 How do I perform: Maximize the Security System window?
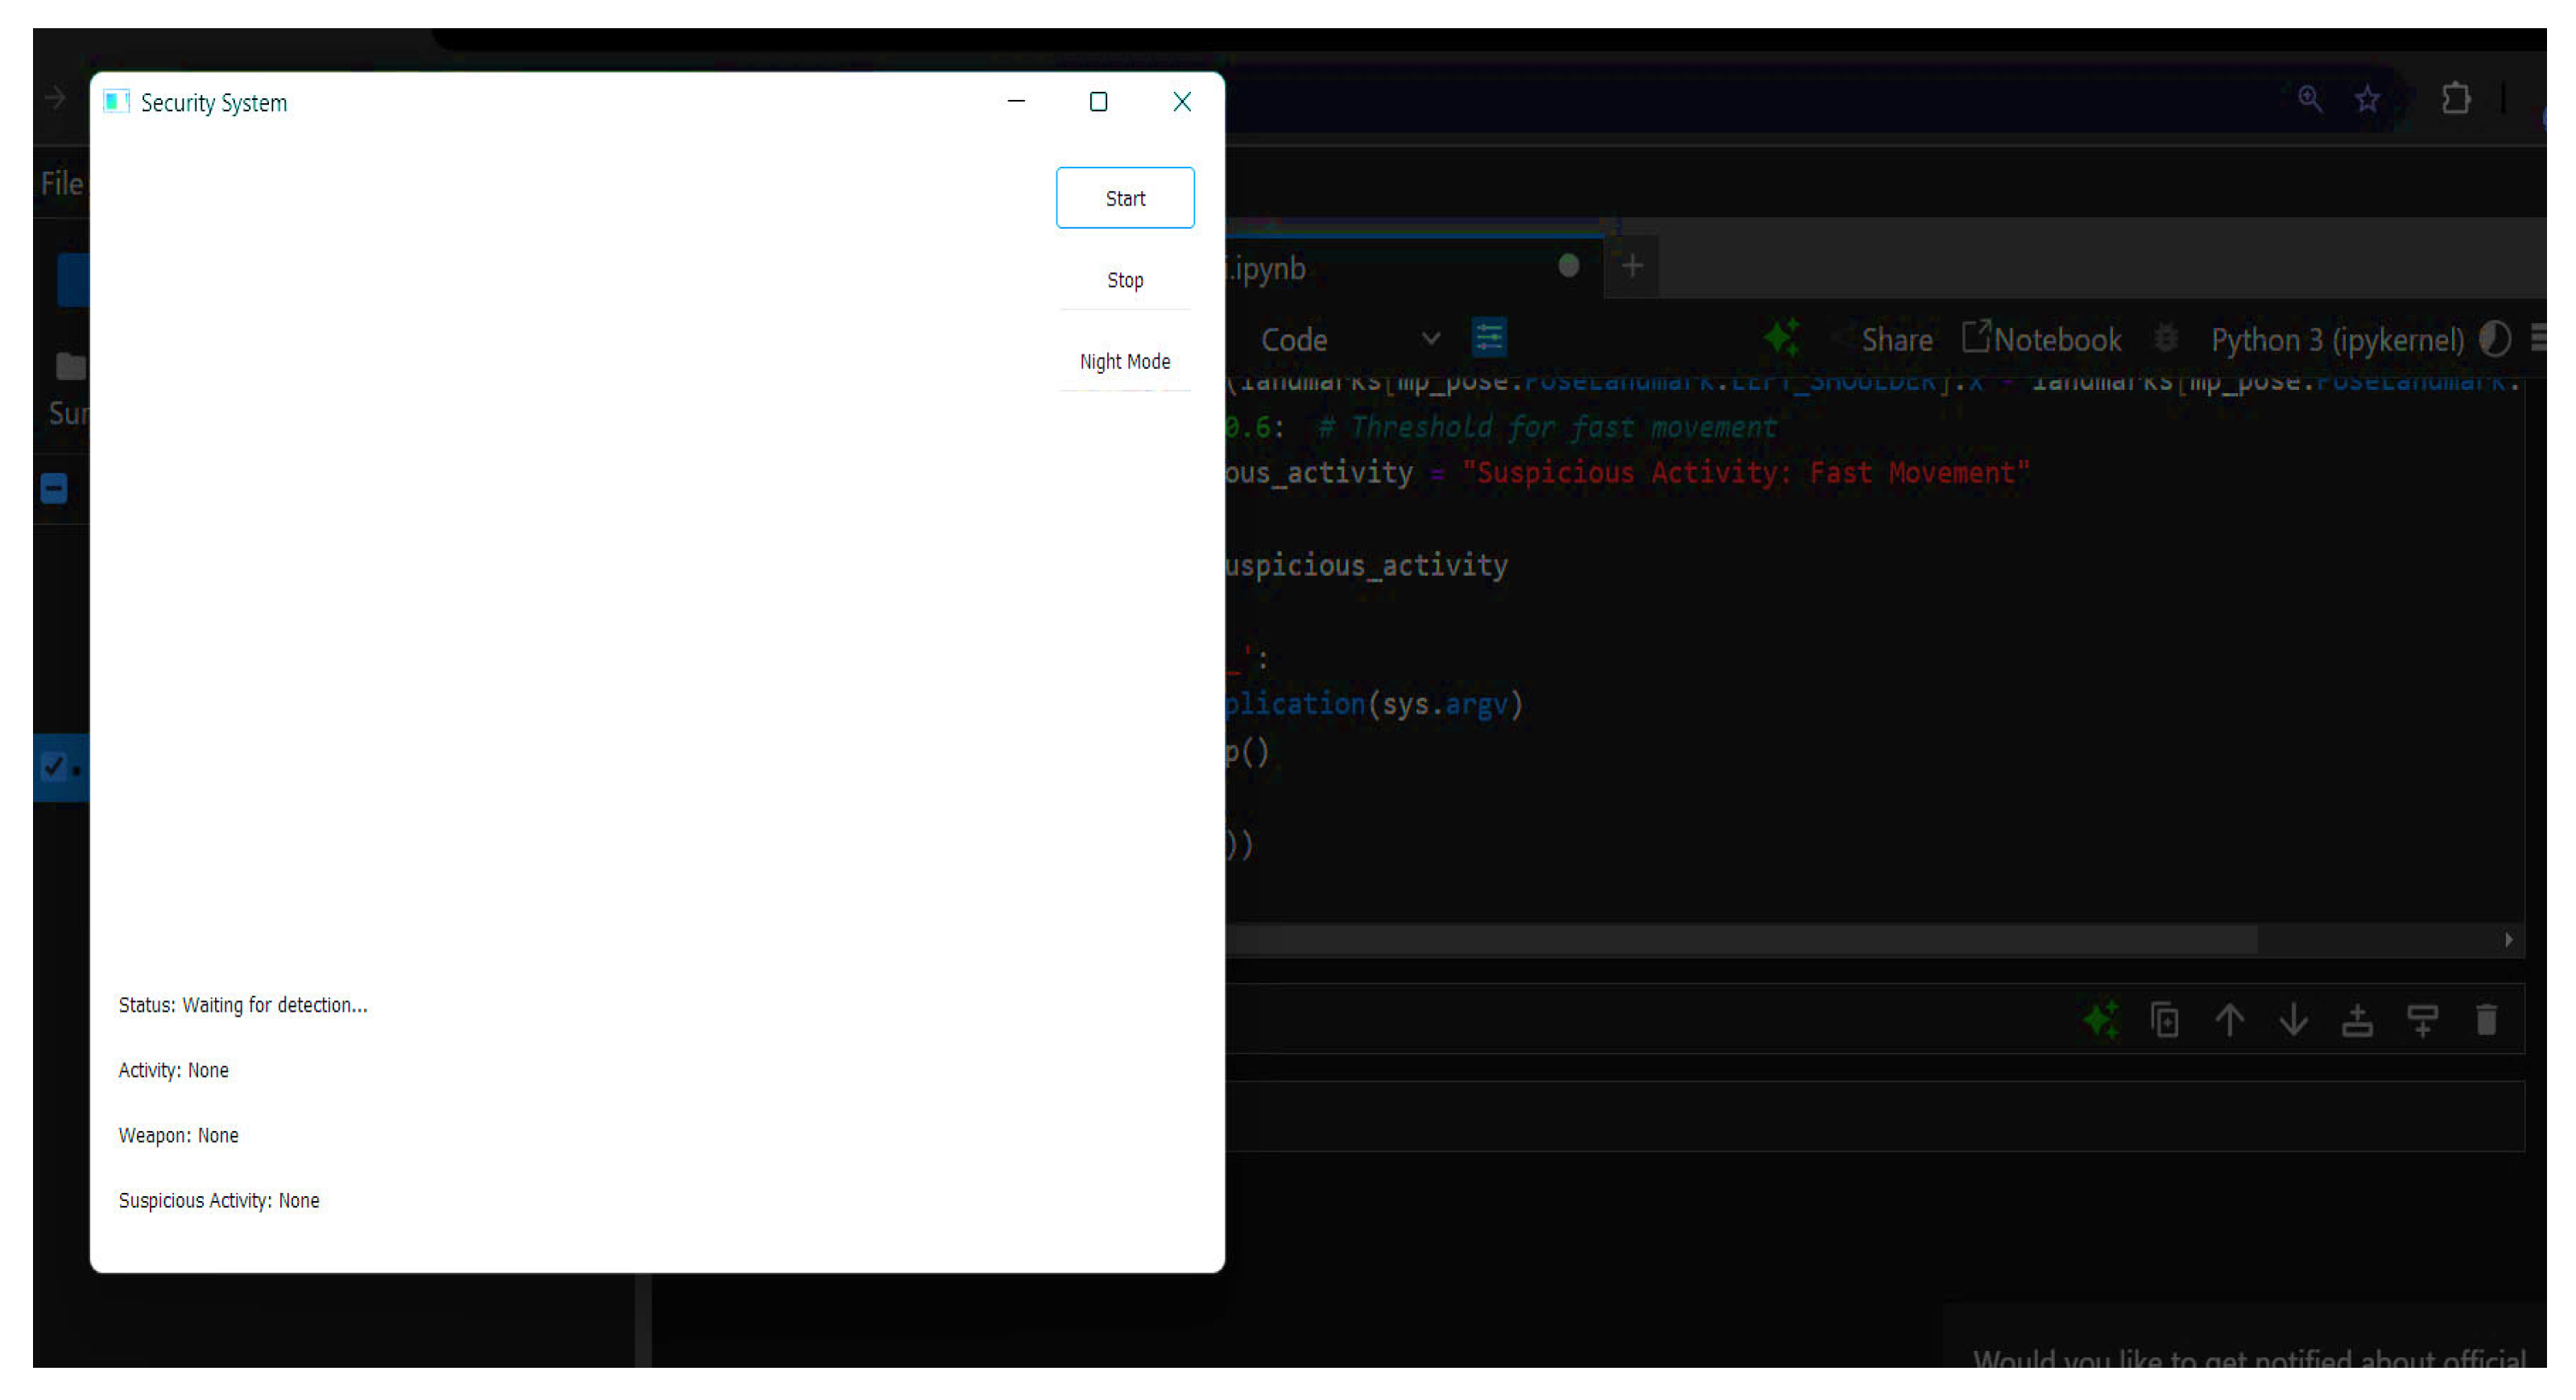[x=1098, y=101]
